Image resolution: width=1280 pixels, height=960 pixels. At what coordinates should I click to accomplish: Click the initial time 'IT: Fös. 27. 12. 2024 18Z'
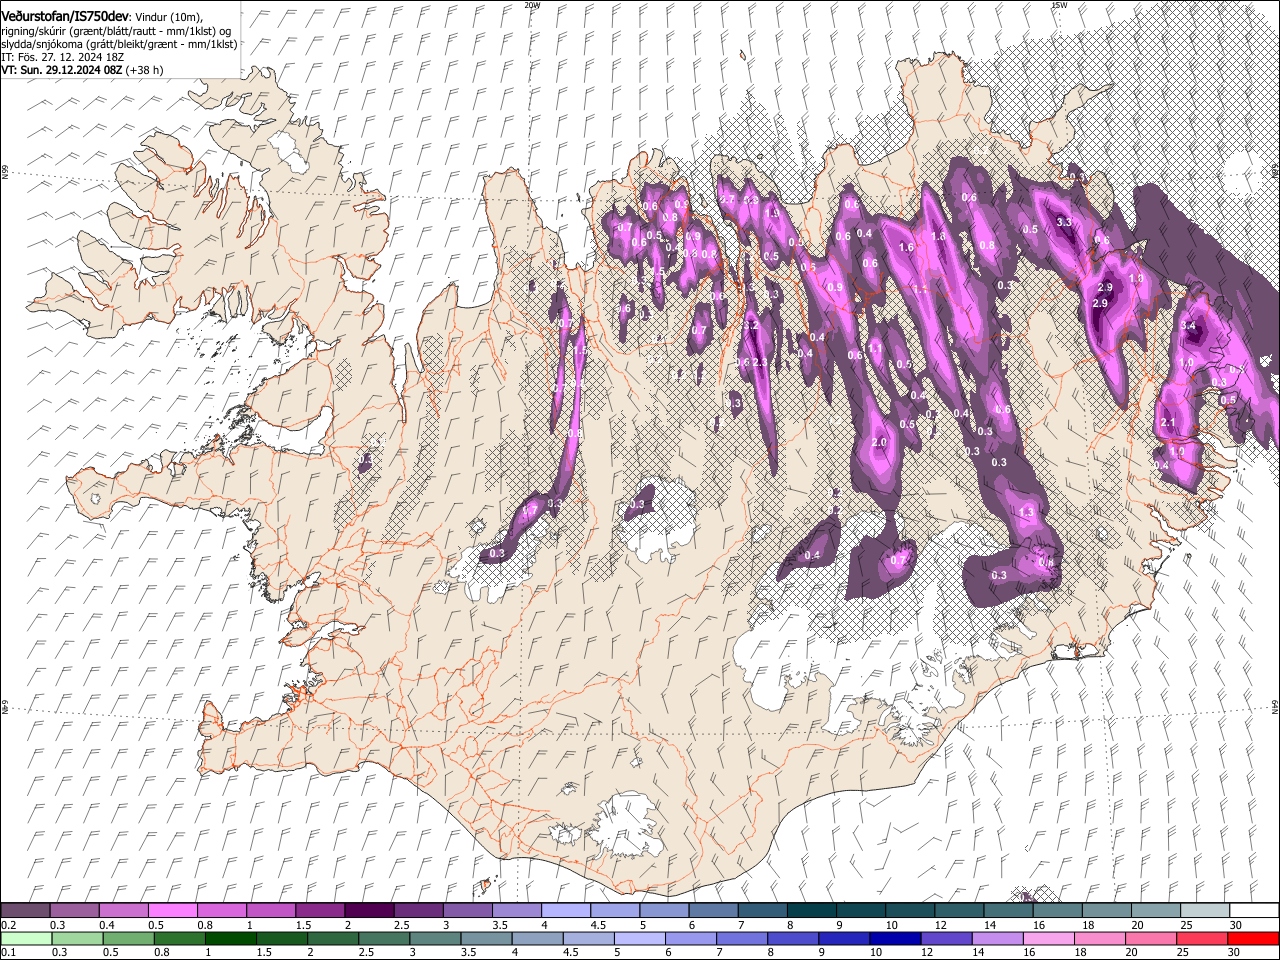click(62, 57)
